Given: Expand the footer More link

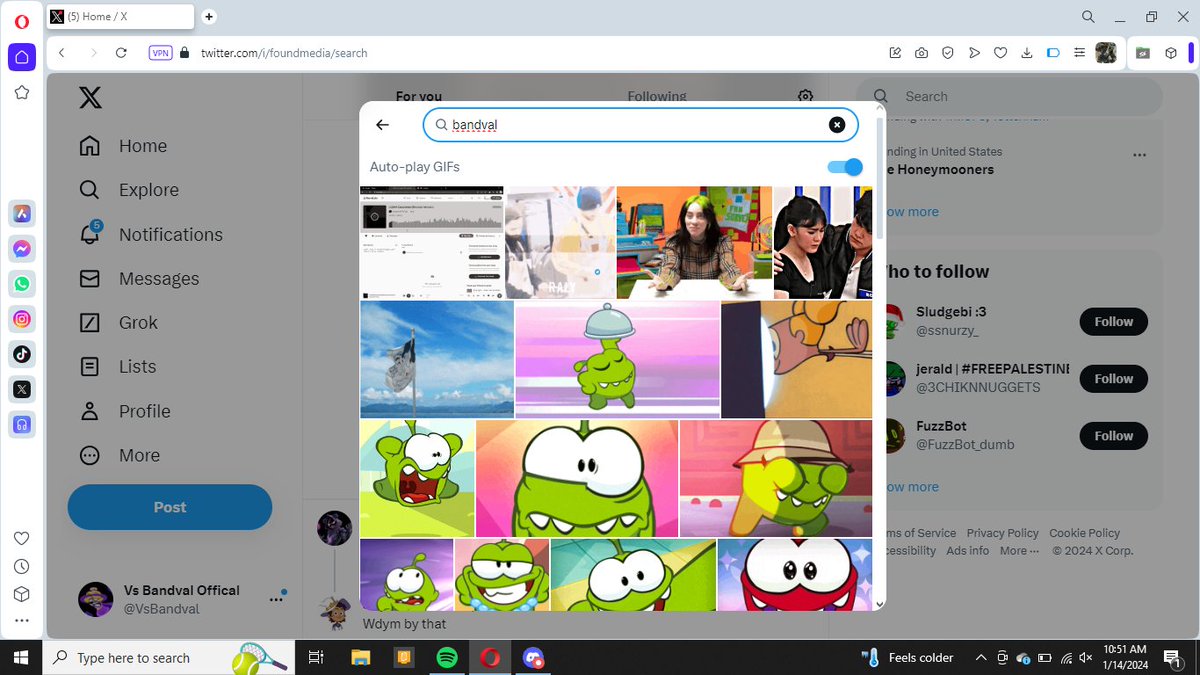Looking at the screenshot, I should pyautogui.click(x=1019, y=551).
